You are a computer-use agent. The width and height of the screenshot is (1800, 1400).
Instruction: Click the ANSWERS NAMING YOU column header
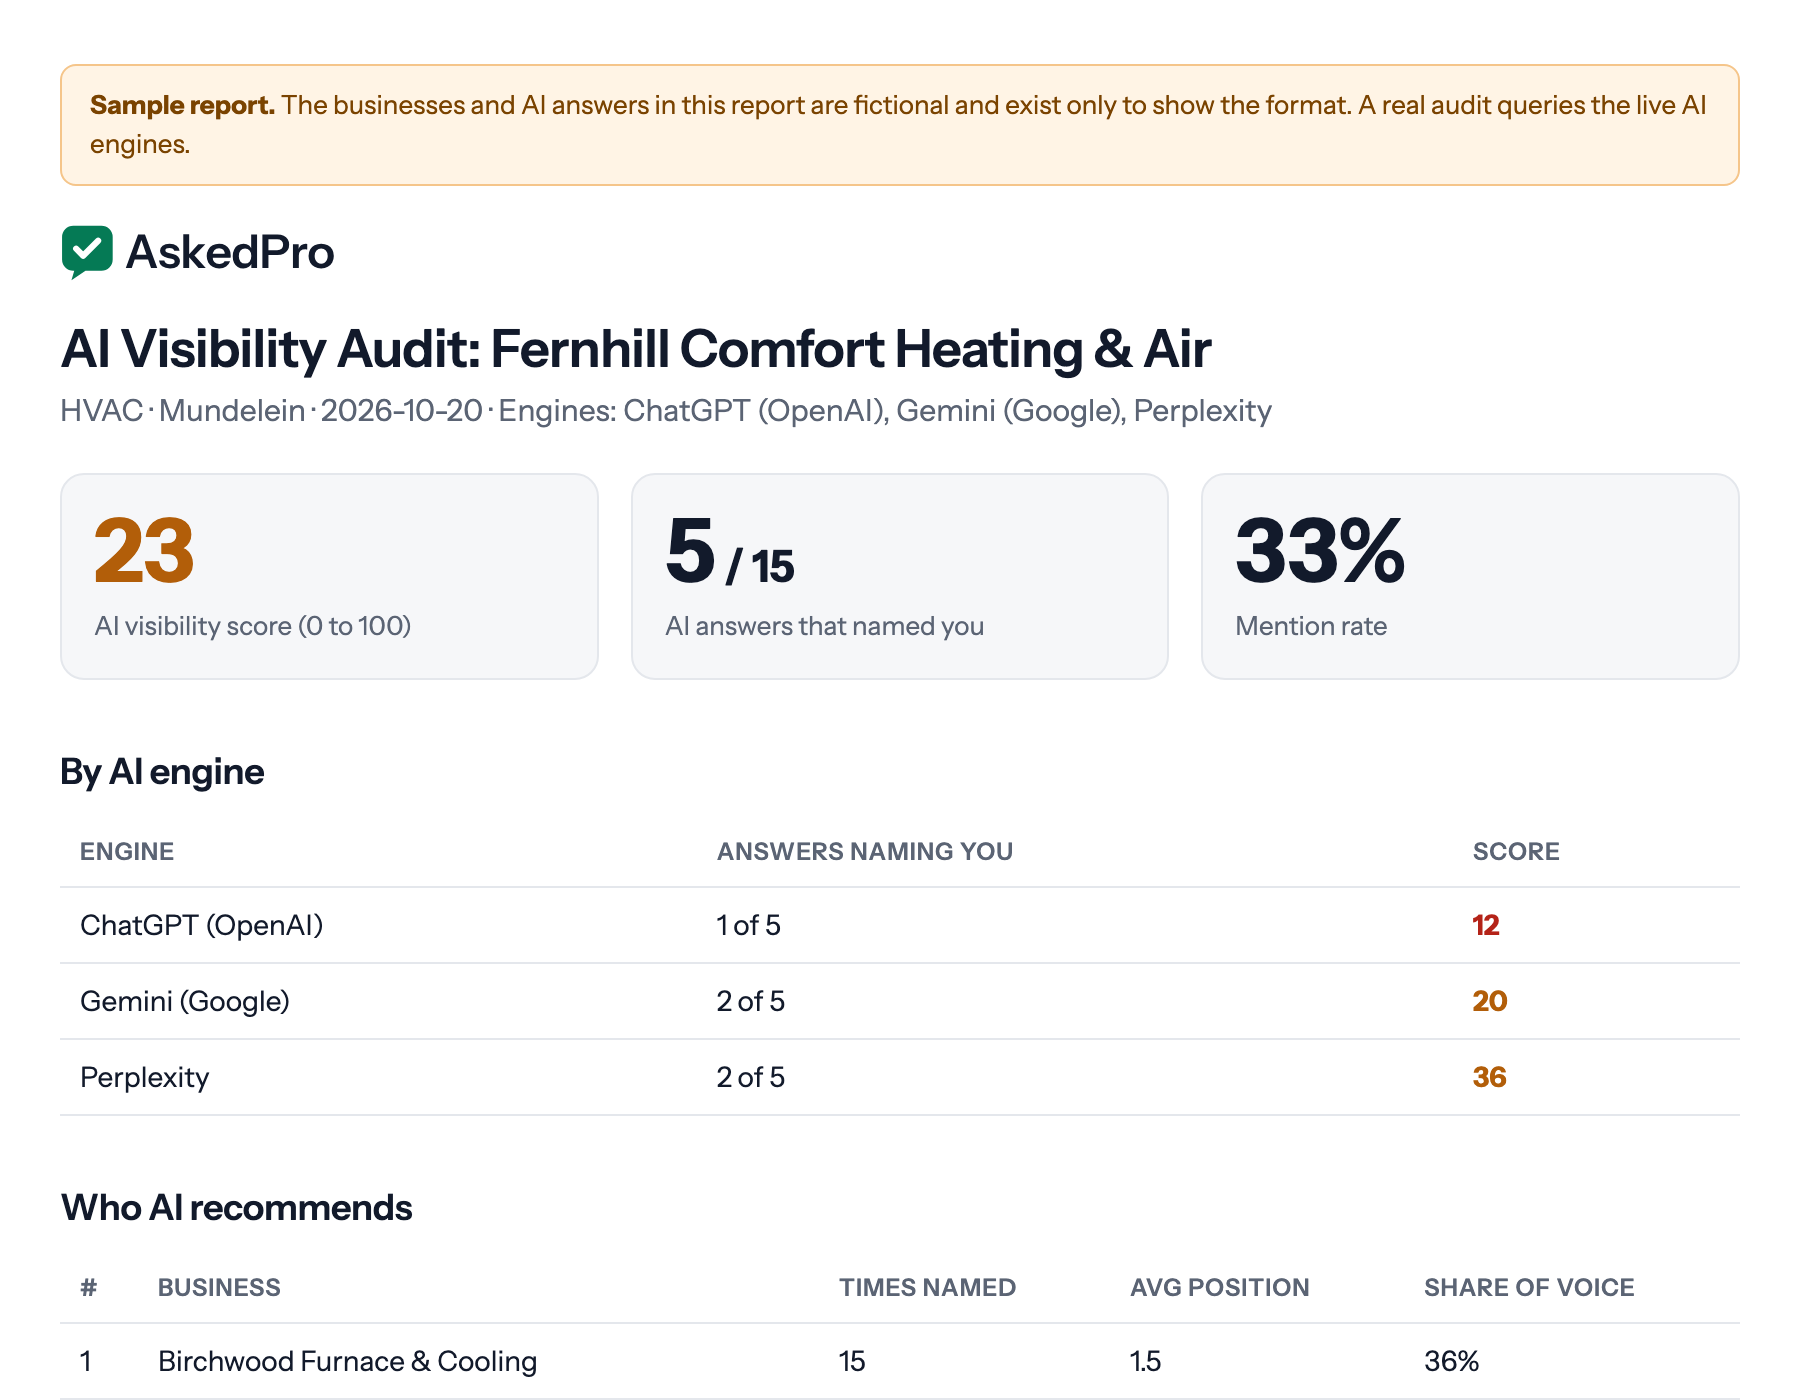click(865, 851)
